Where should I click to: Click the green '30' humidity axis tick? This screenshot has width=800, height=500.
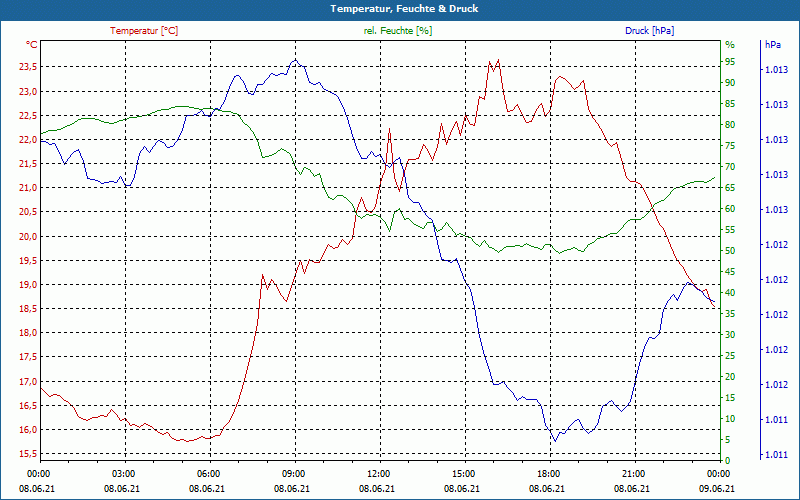[x=730, y=335]
